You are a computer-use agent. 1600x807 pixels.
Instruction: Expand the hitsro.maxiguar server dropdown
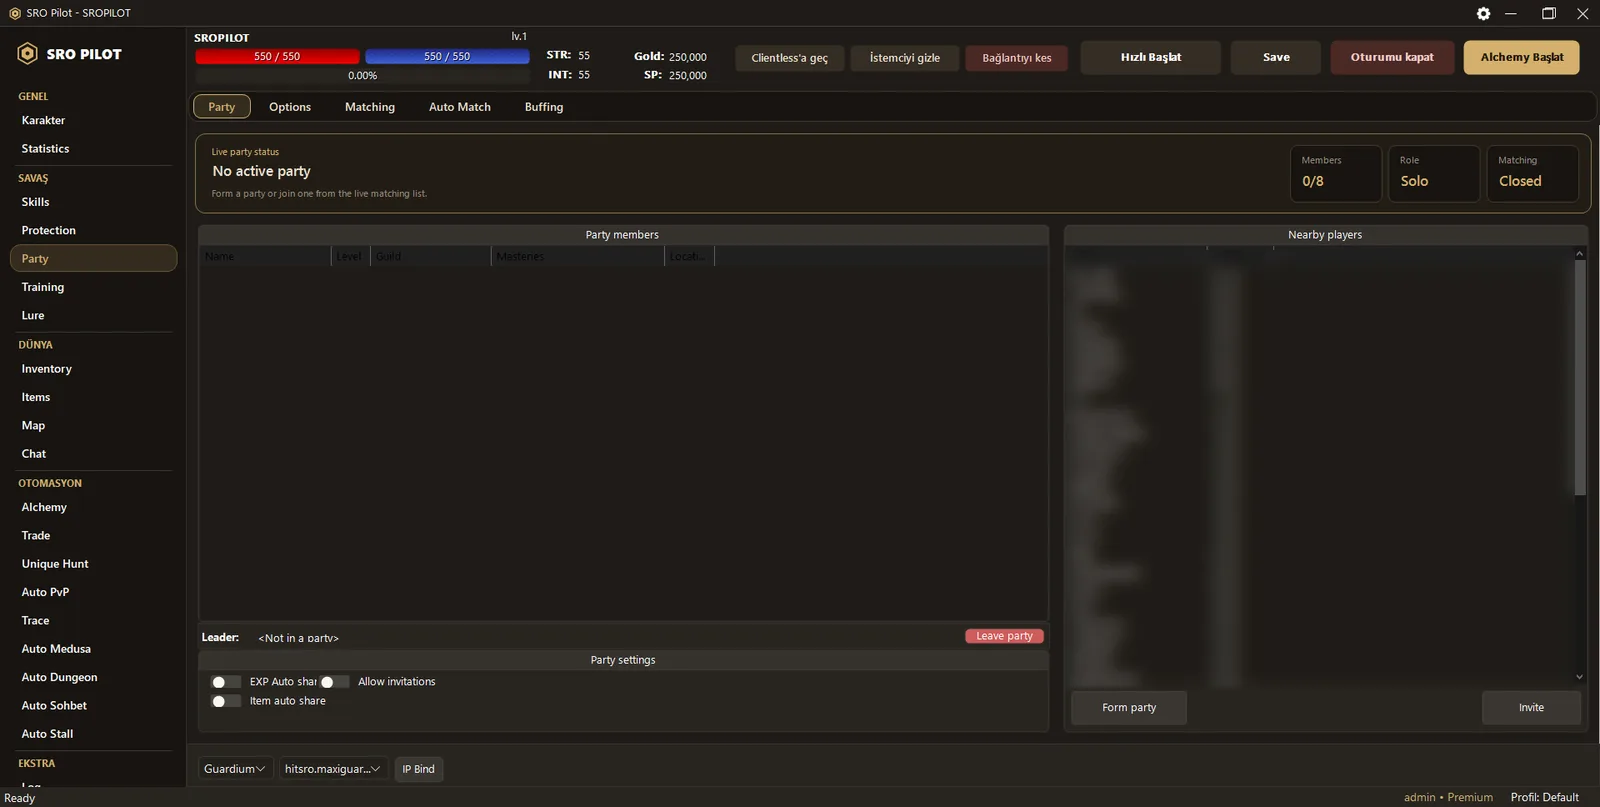(x=333, y=769)
